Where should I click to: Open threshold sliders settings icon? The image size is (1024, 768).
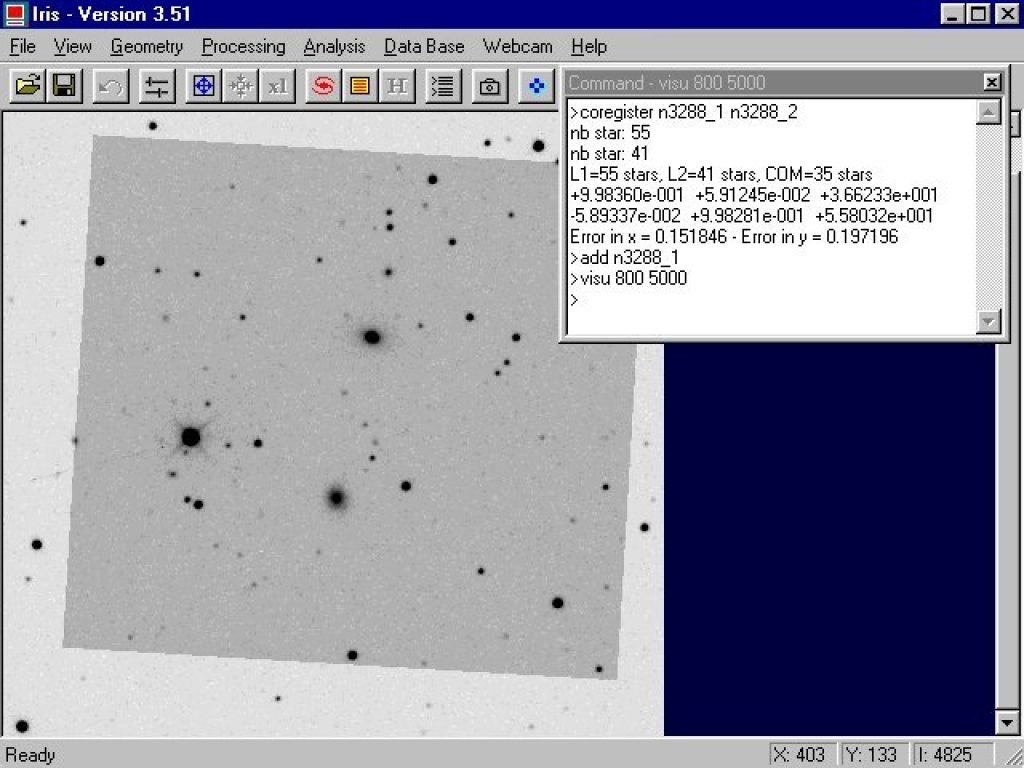click(x=157, y=86)
